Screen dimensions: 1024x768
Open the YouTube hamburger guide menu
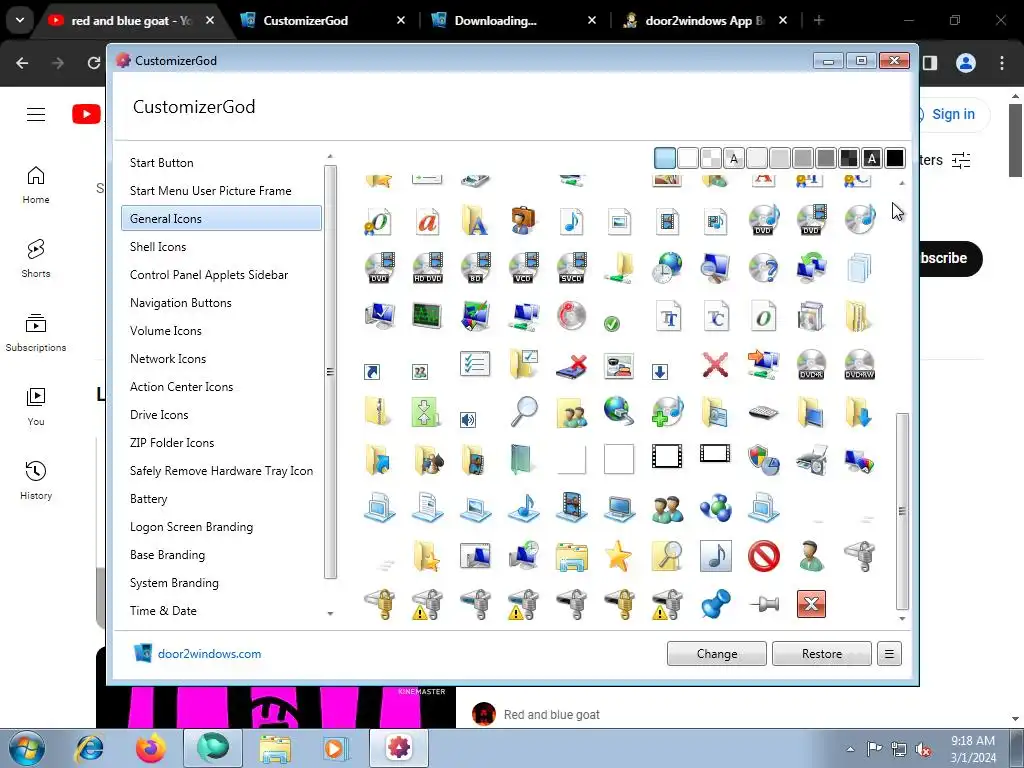tap(36, 114)
